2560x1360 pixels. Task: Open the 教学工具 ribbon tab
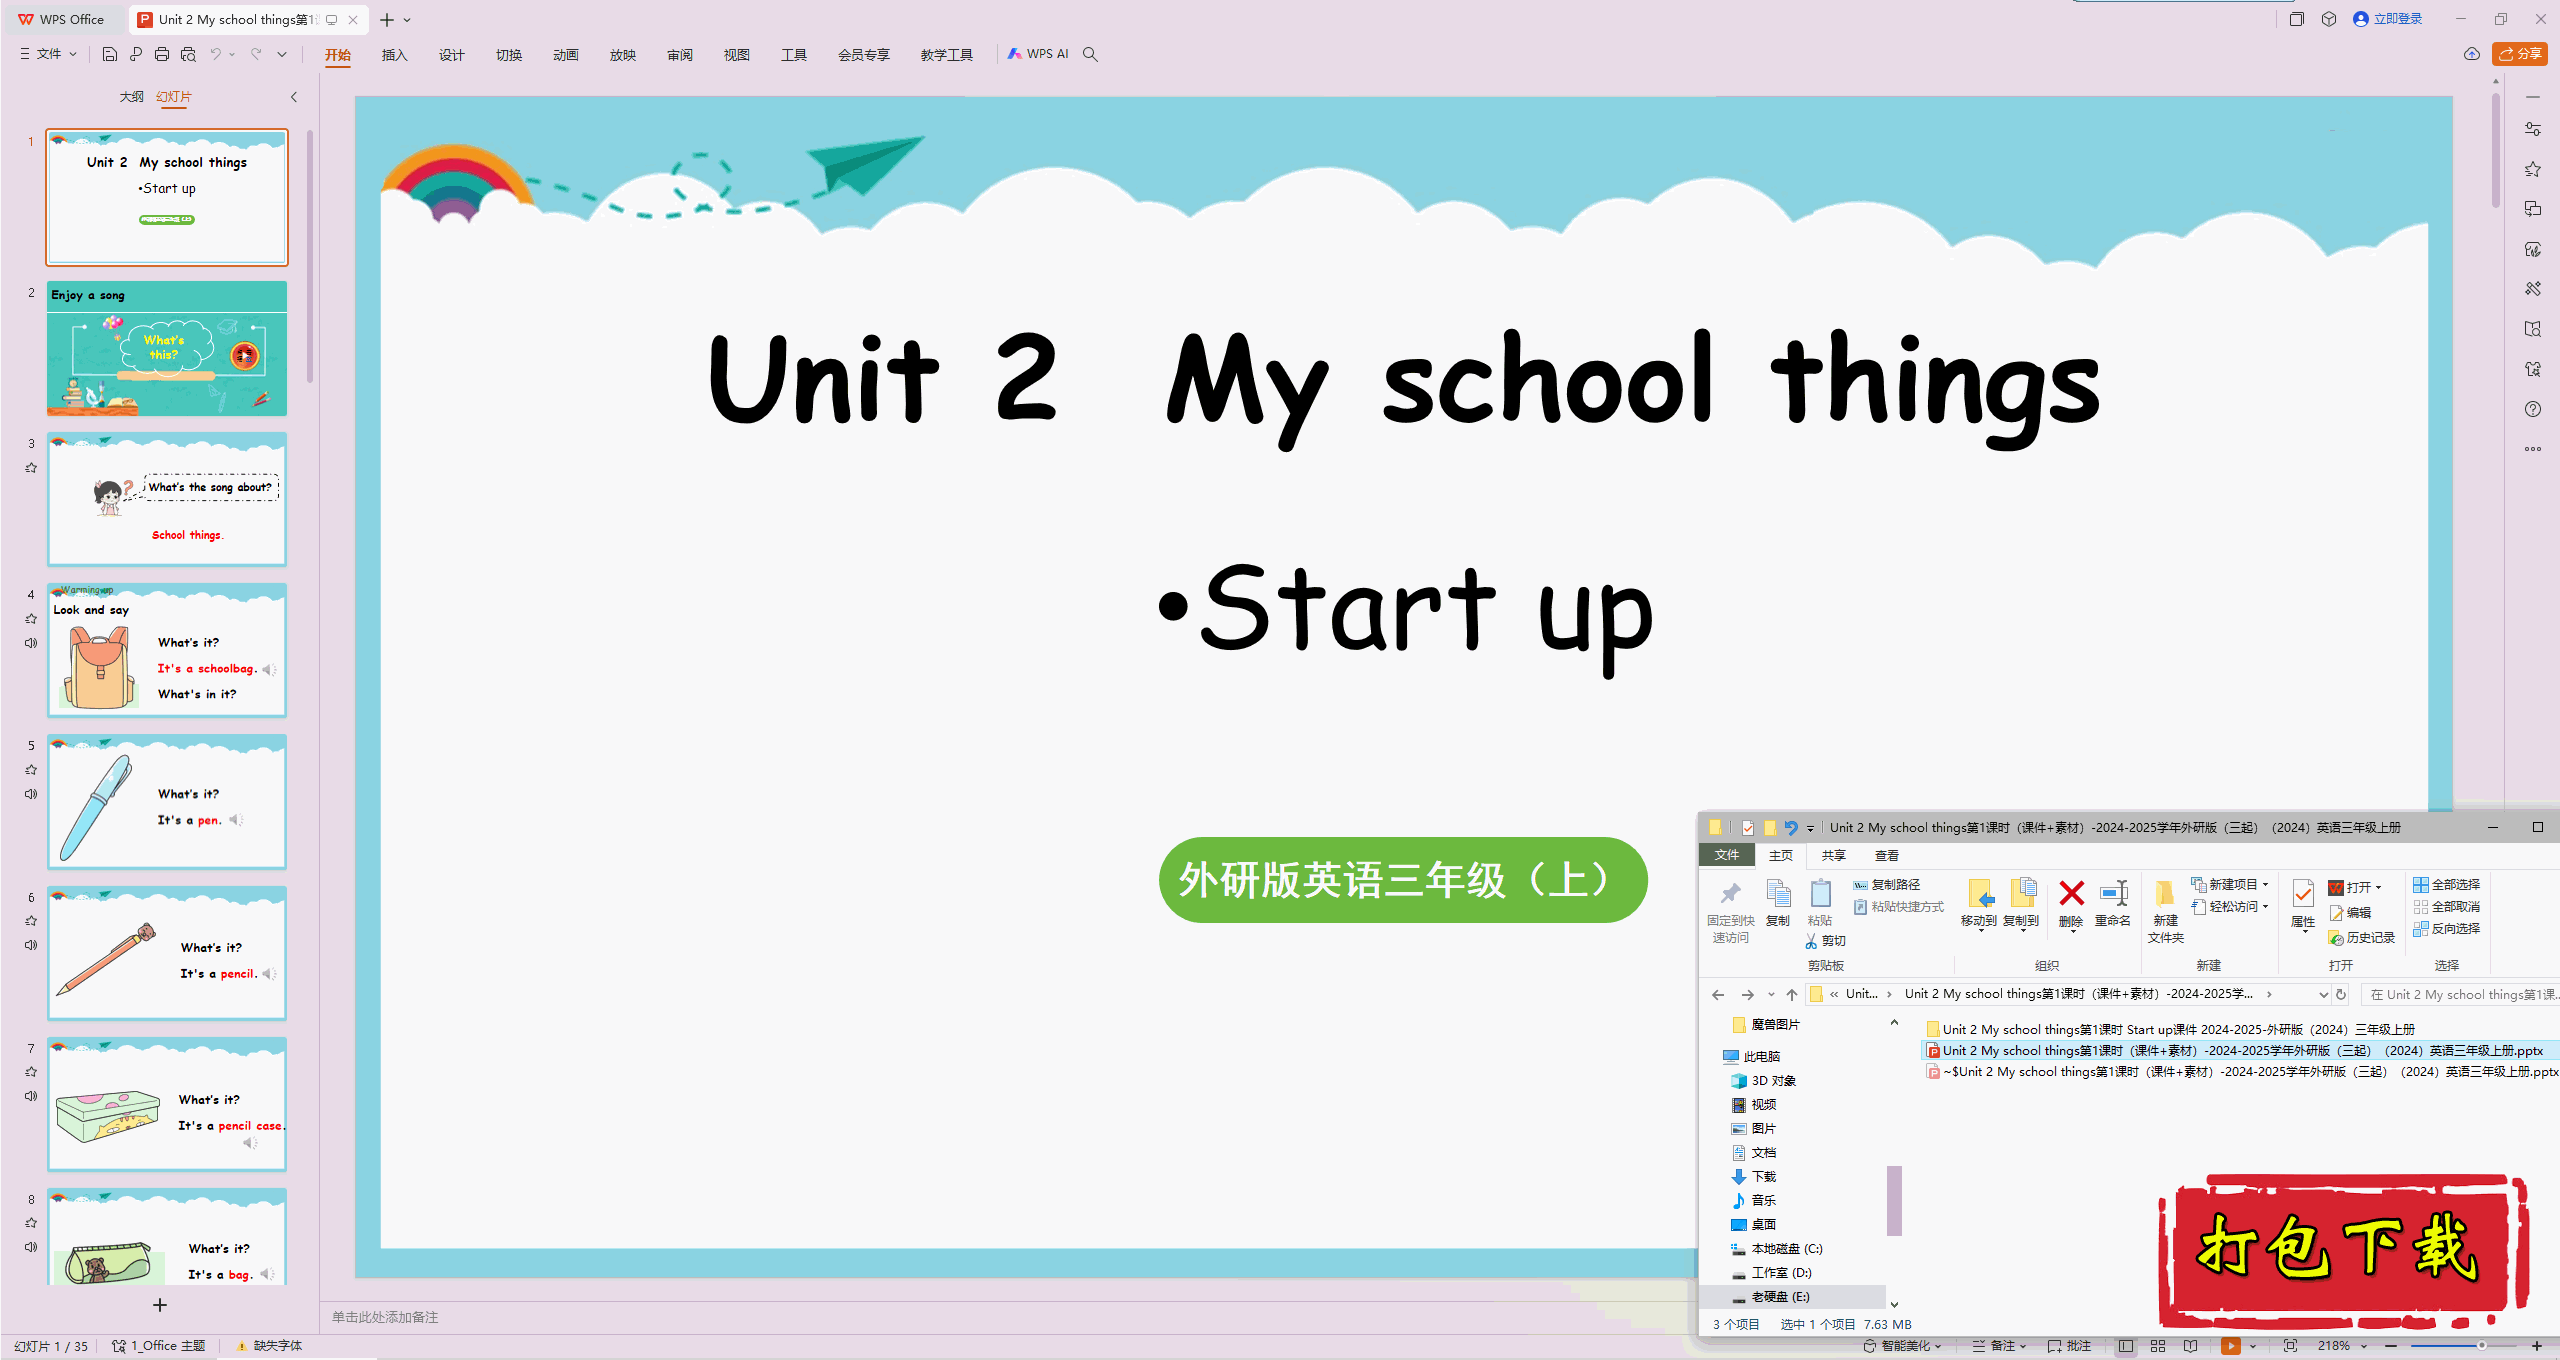tap(946, 55)
